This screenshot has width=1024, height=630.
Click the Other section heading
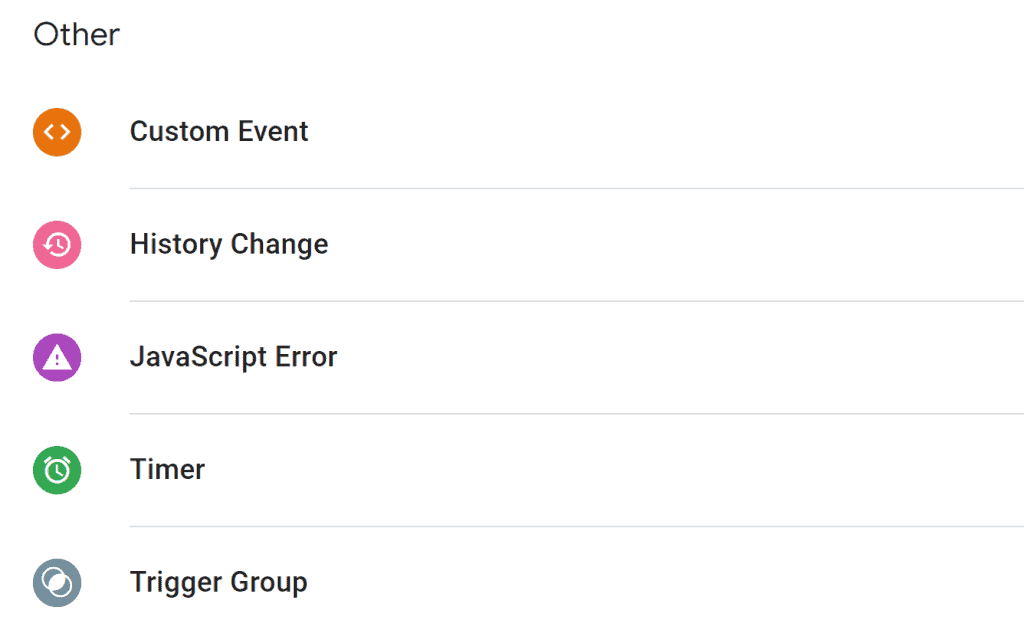(x=76, y=35)
